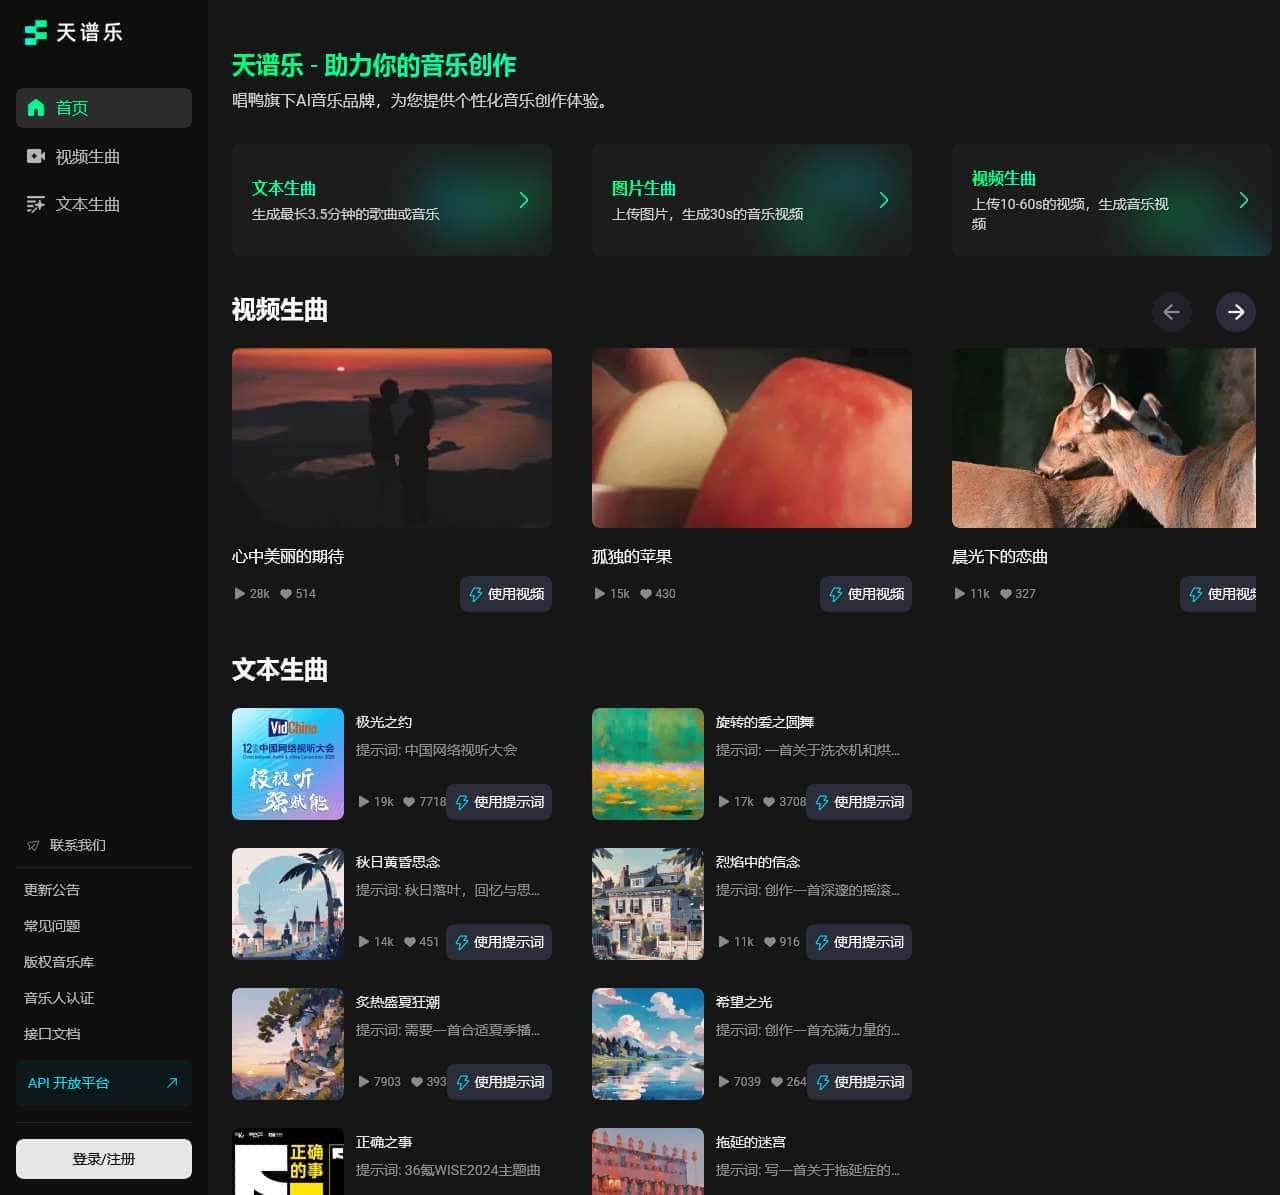Open 文本生曲 from the sidebar menu
The width and height of the screenshot is (1280, 1195).
(88, 204)
